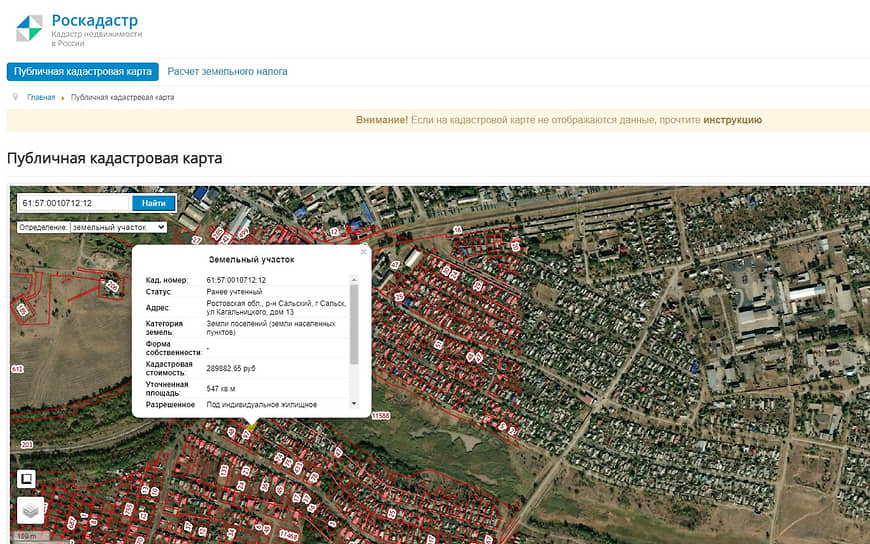Click the address text ул Кагальницкого, дом 13

click(250, 313)
